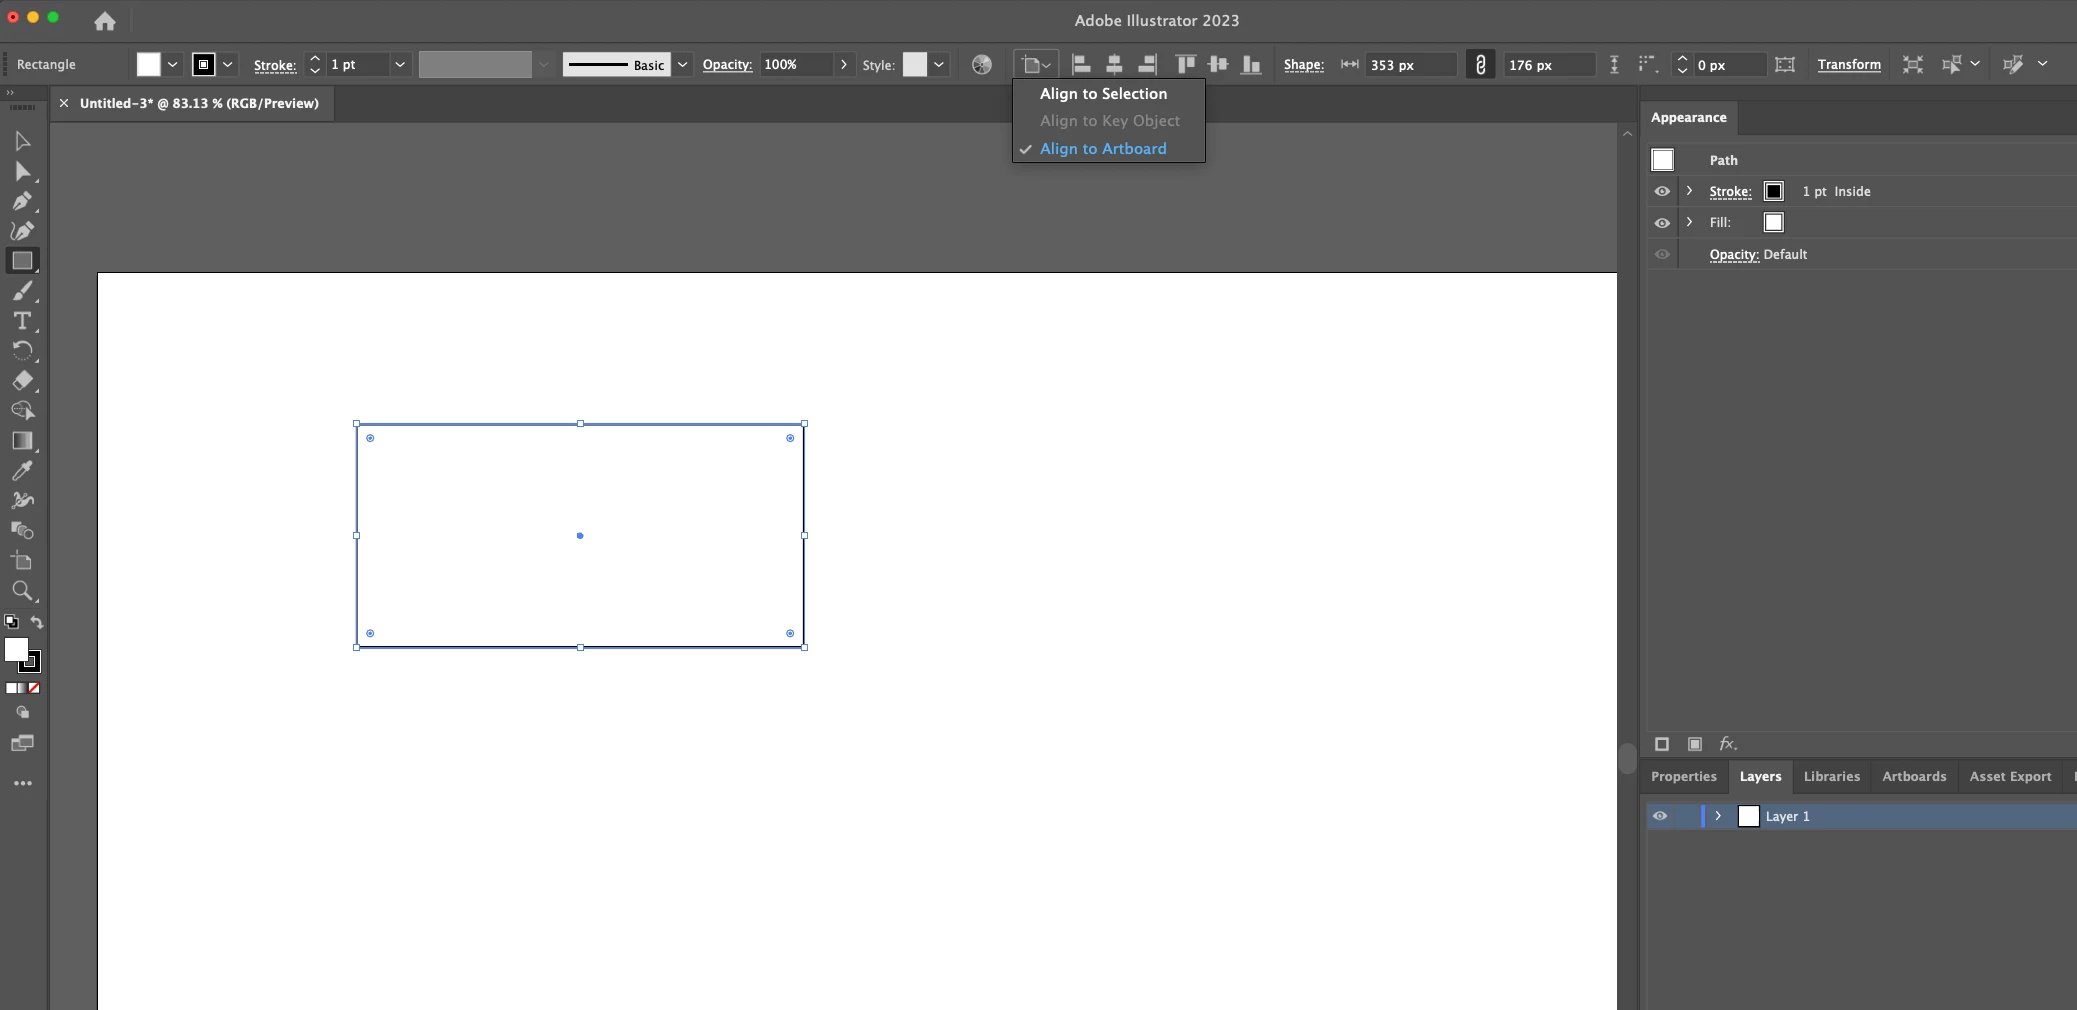Viewport: 2077px width, 1010px height.
Task: Click the Opacity label in control bar
Action: pos(727,65)
